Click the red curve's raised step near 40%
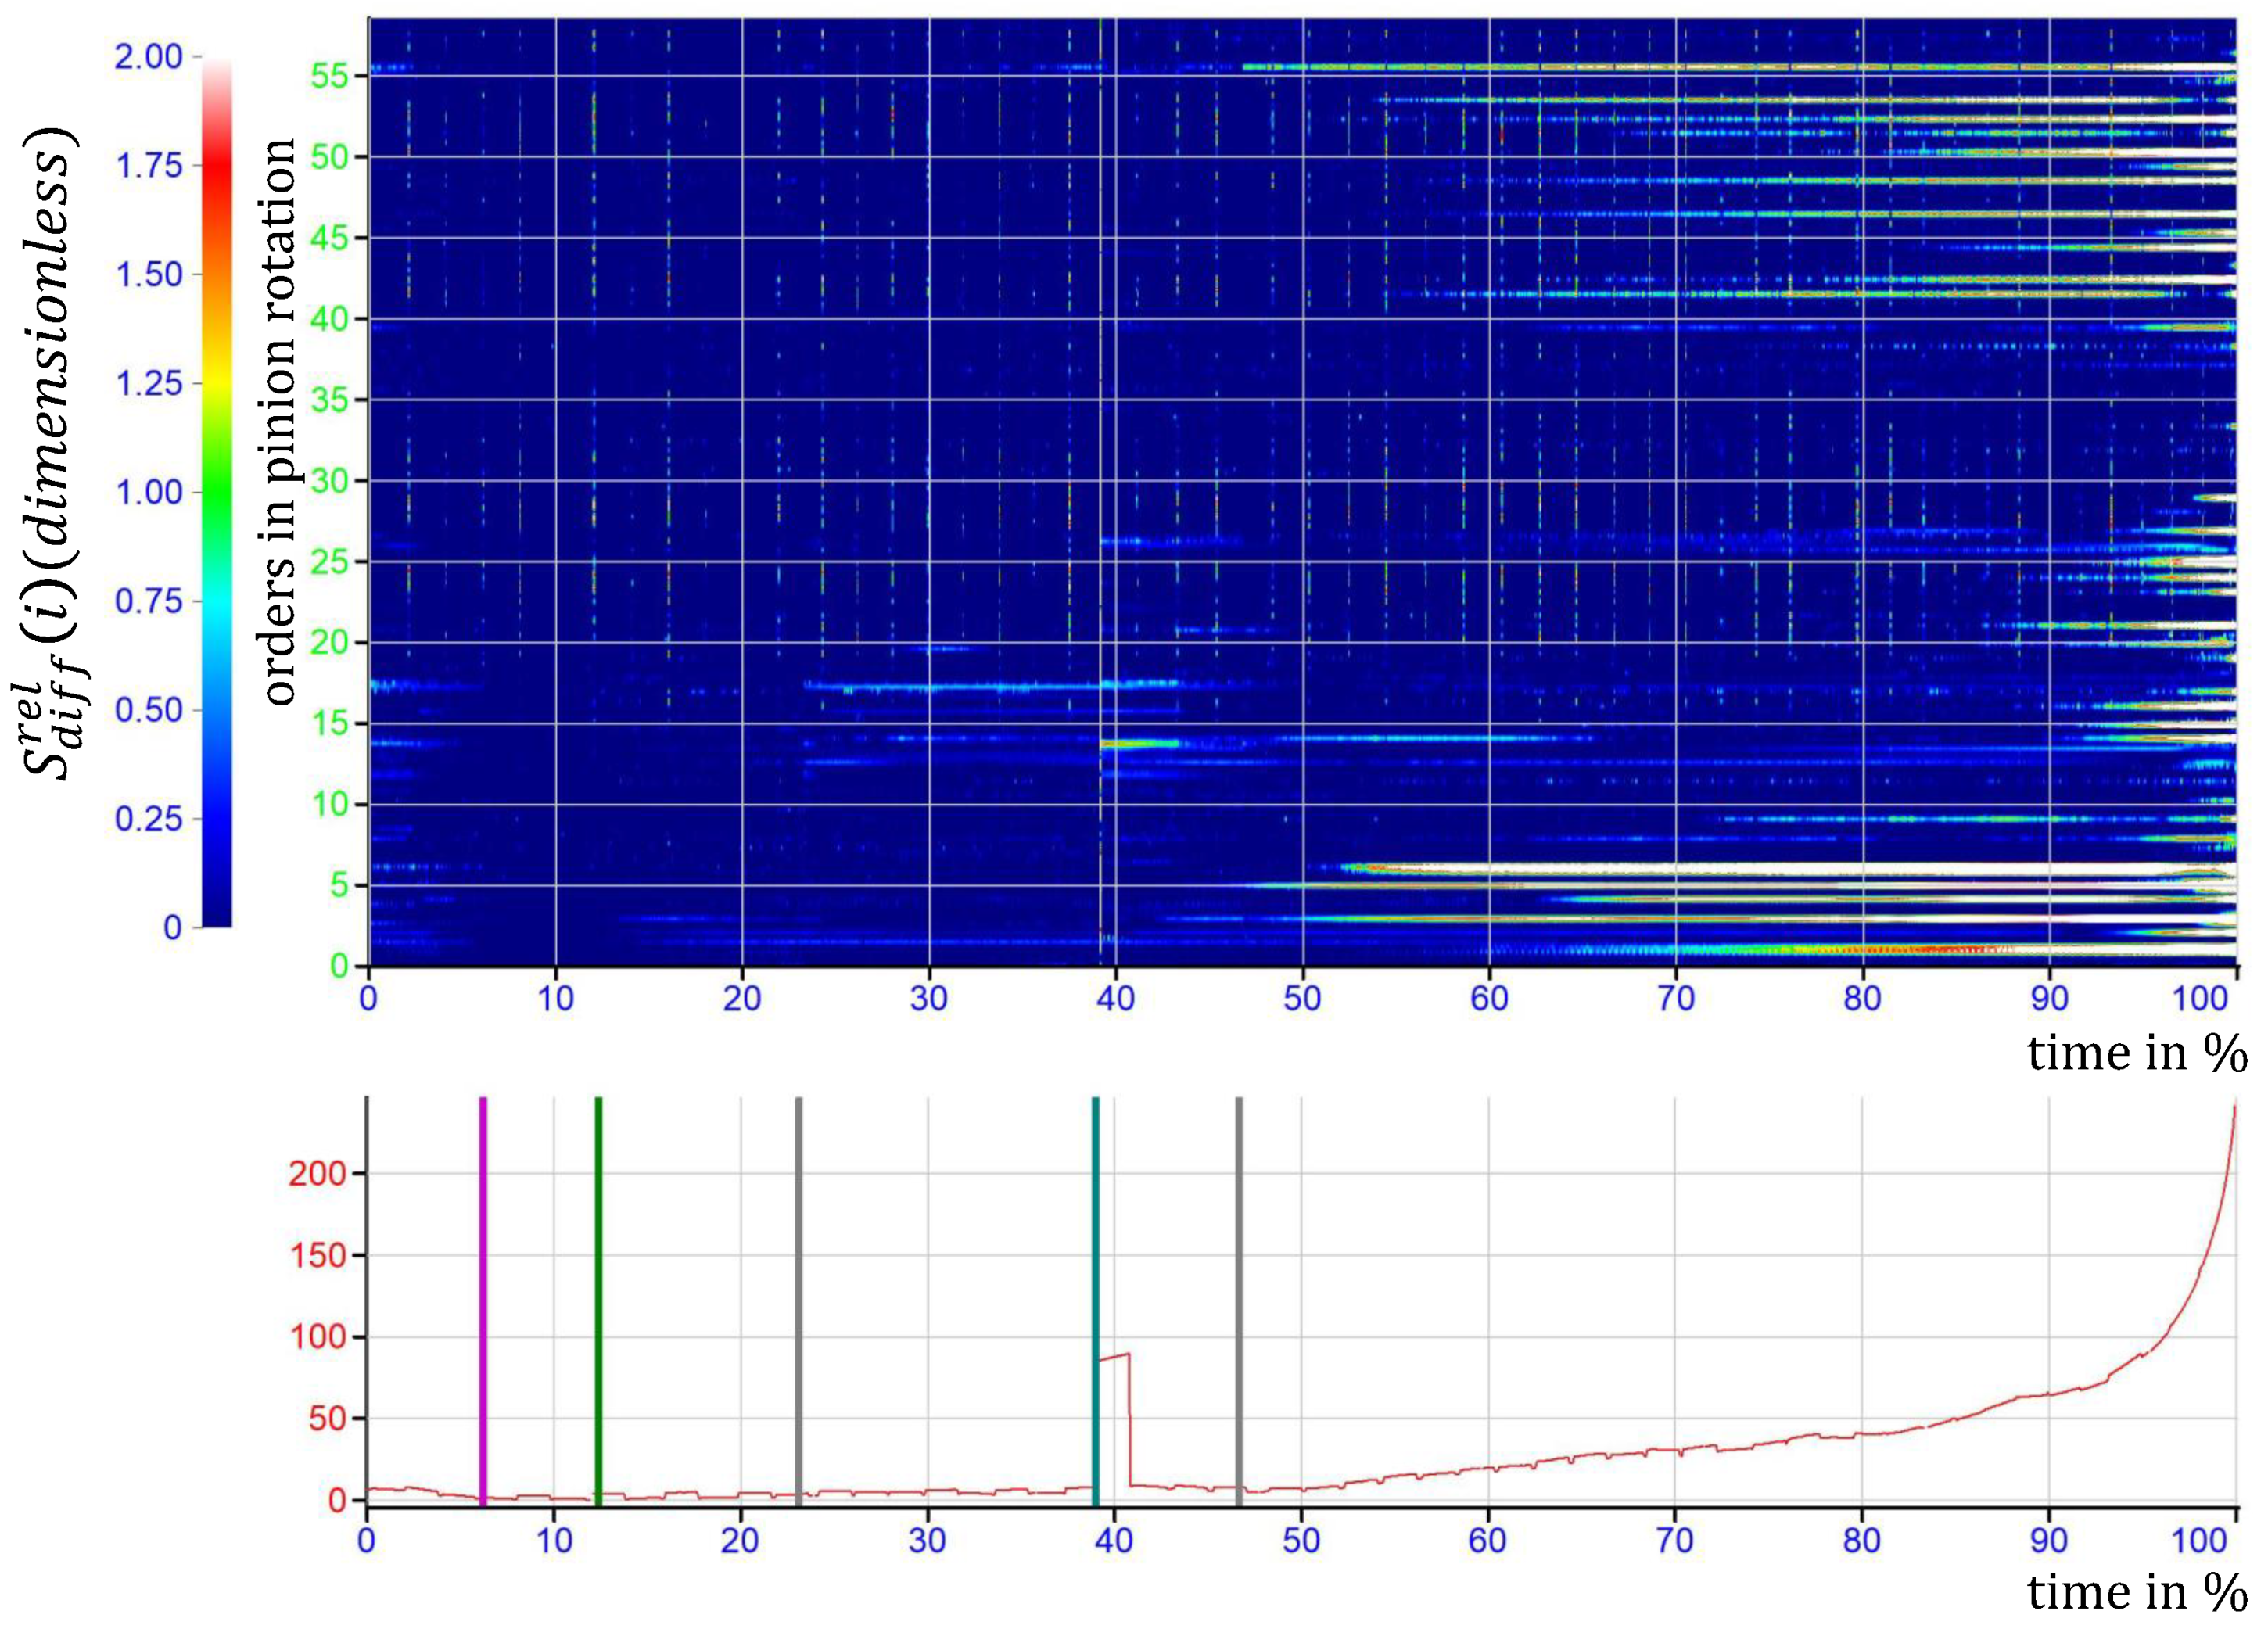The width and height of the screenshot is (2268, 1636). 1114,1357
